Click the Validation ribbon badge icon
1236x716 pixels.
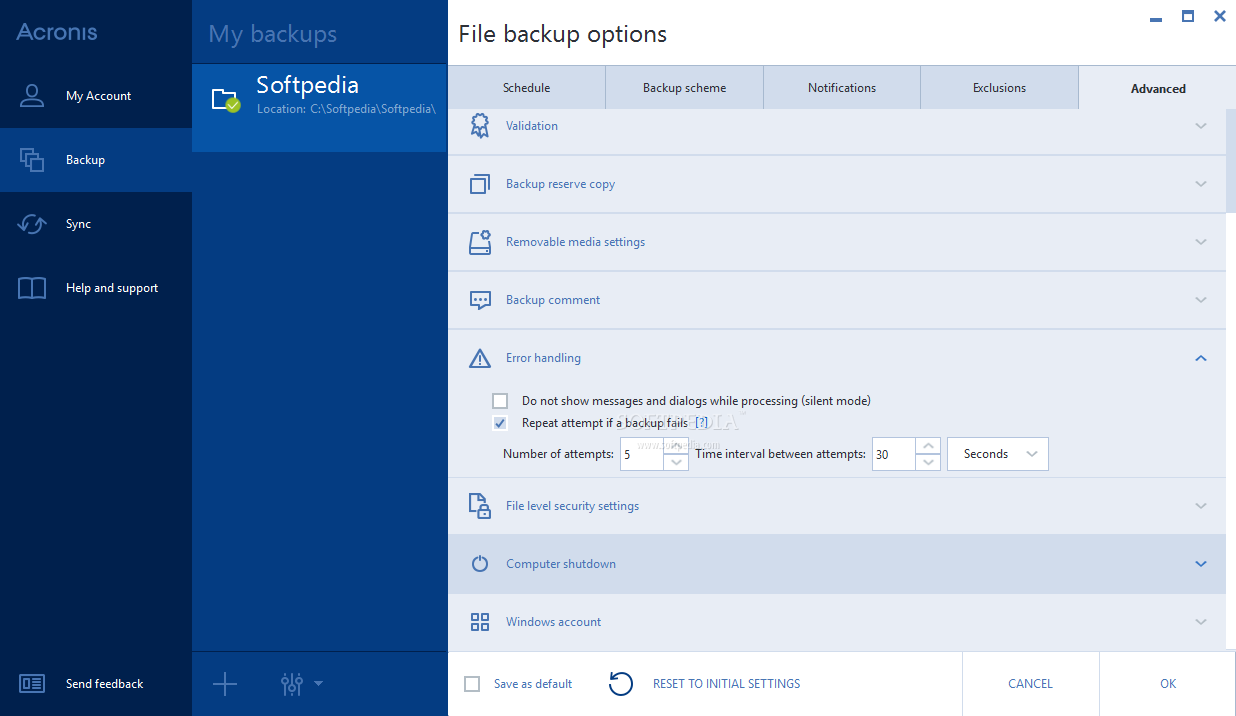pos(480,126)
